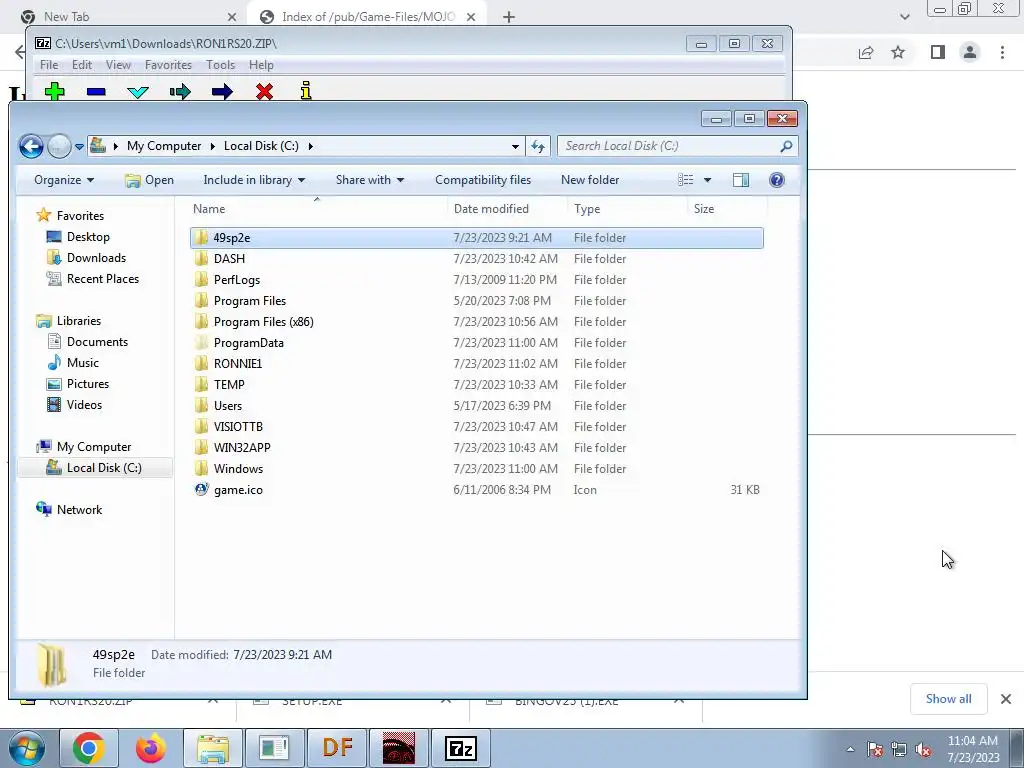Click the red X Delete icon in 7-Zip
This screenshot has height=768, width=1024.
click(x=264, y=91)
